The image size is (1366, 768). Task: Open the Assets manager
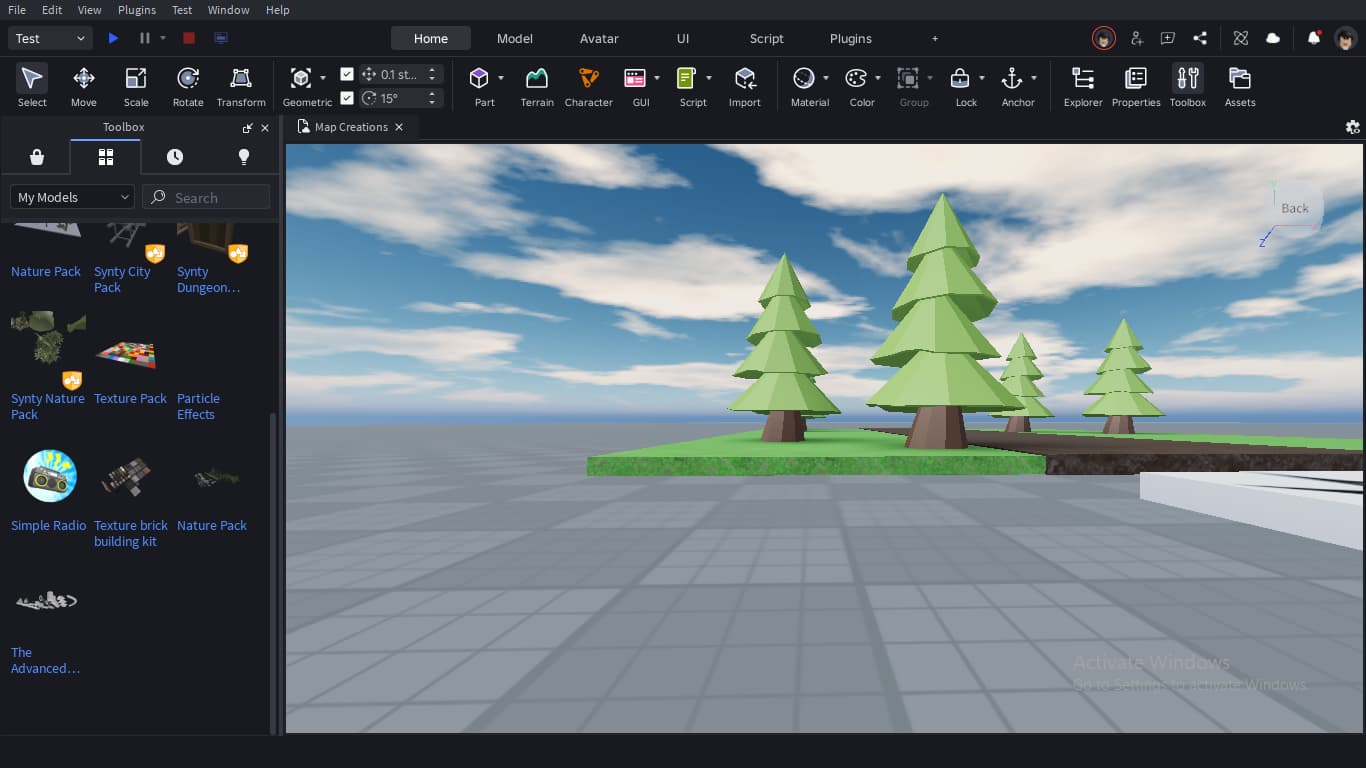pyautogui.click(x=1240, y=86)
